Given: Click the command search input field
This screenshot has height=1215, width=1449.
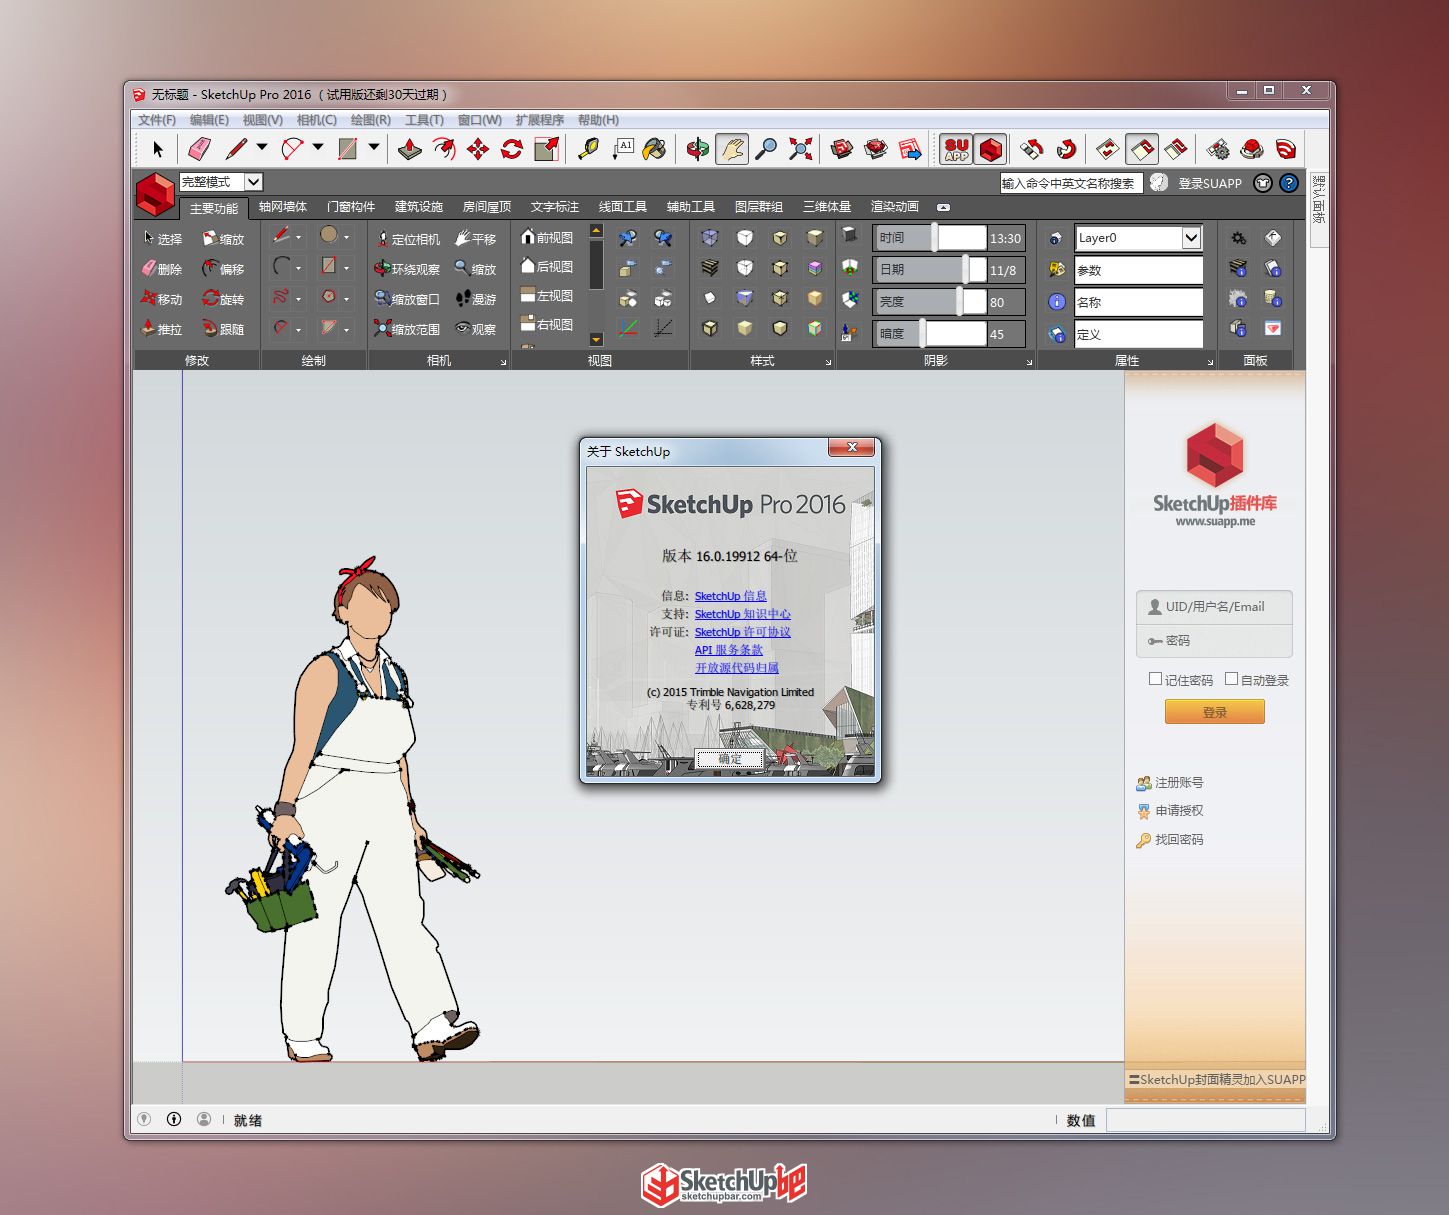Looking at the screenshot, I should coord(1071,183).
